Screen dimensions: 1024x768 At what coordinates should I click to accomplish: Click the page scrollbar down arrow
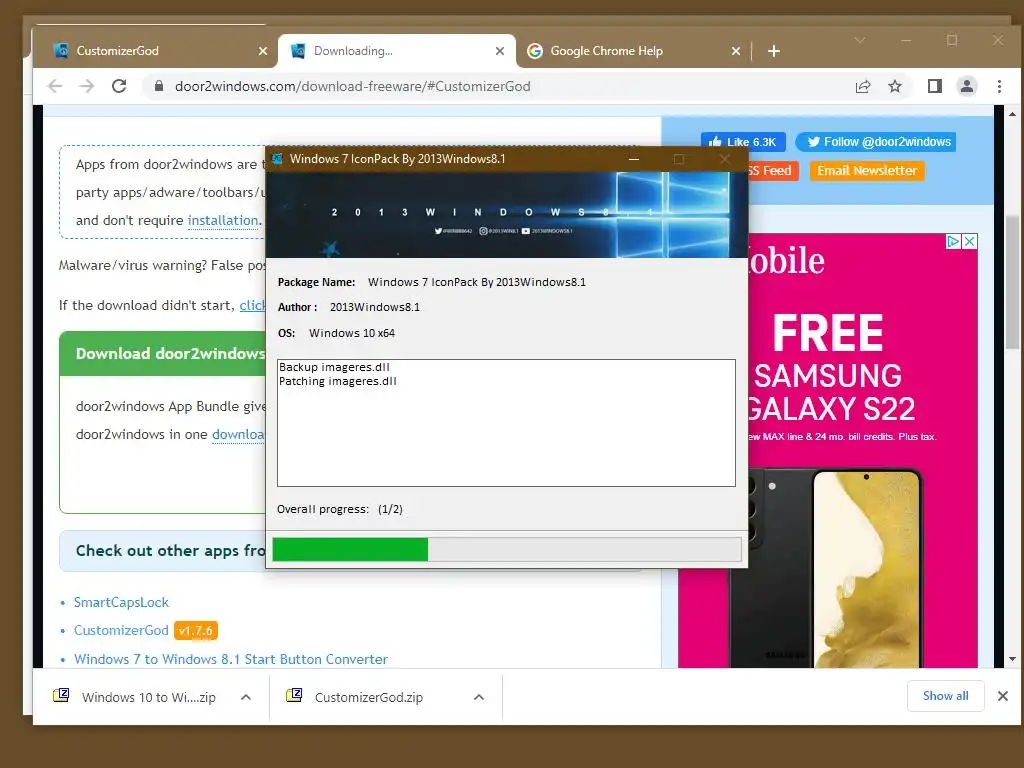pos(1012,660)
